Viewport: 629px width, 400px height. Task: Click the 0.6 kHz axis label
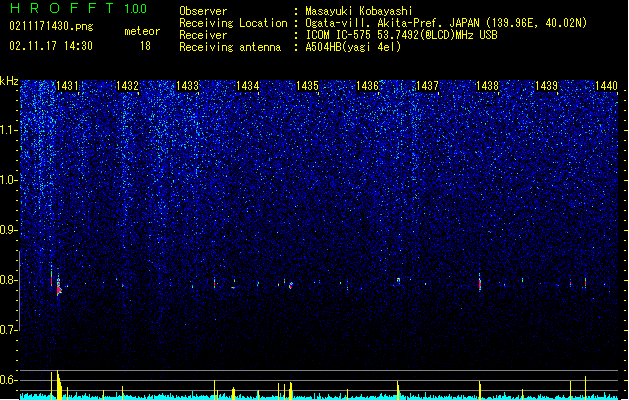click(x=9, y=380)
